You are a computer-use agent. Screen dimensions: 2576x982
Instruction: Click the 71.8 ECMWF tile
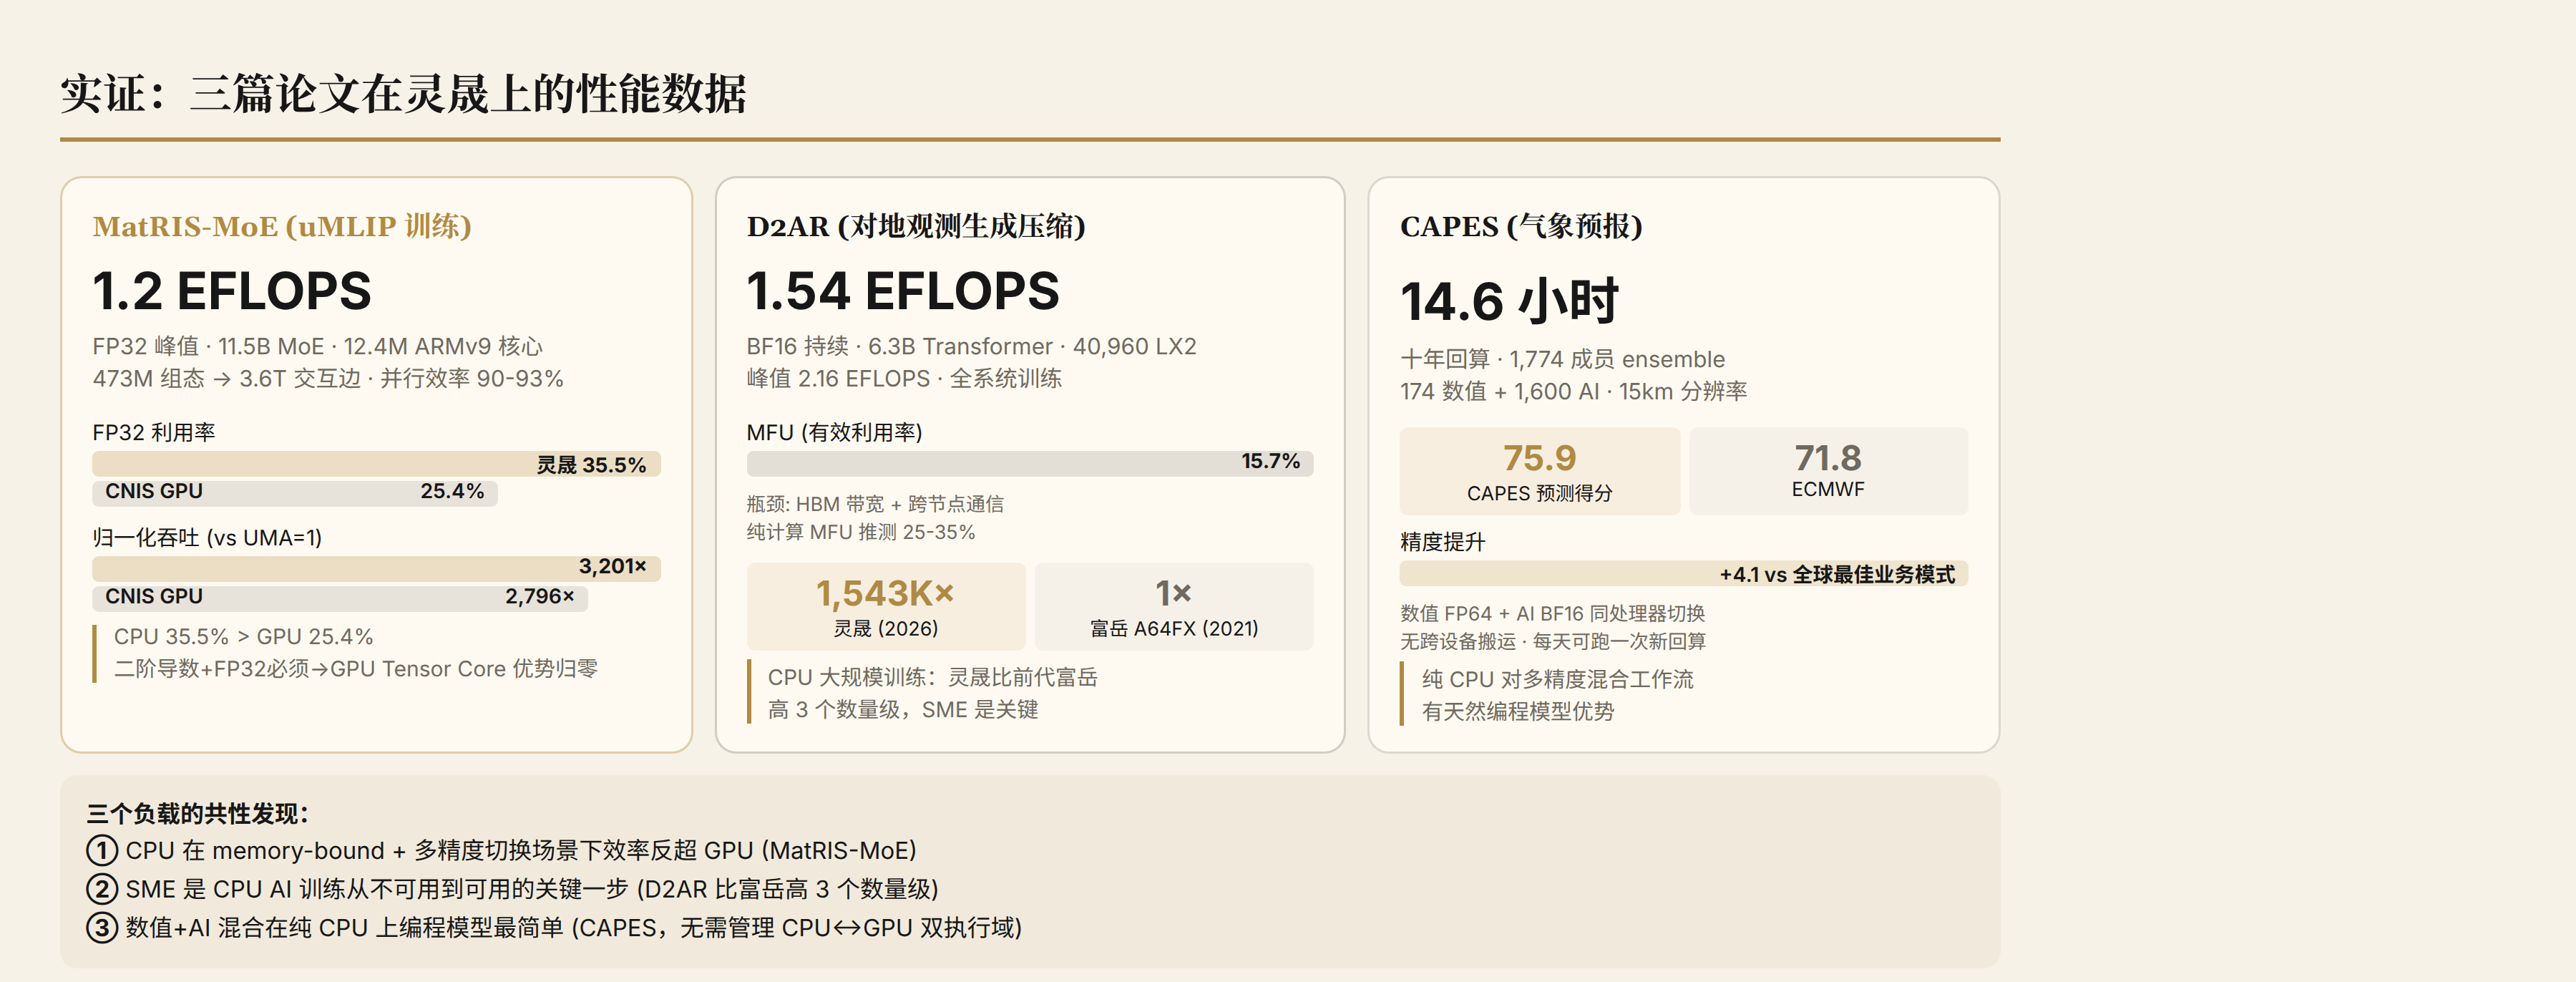tap(1828, 471)
